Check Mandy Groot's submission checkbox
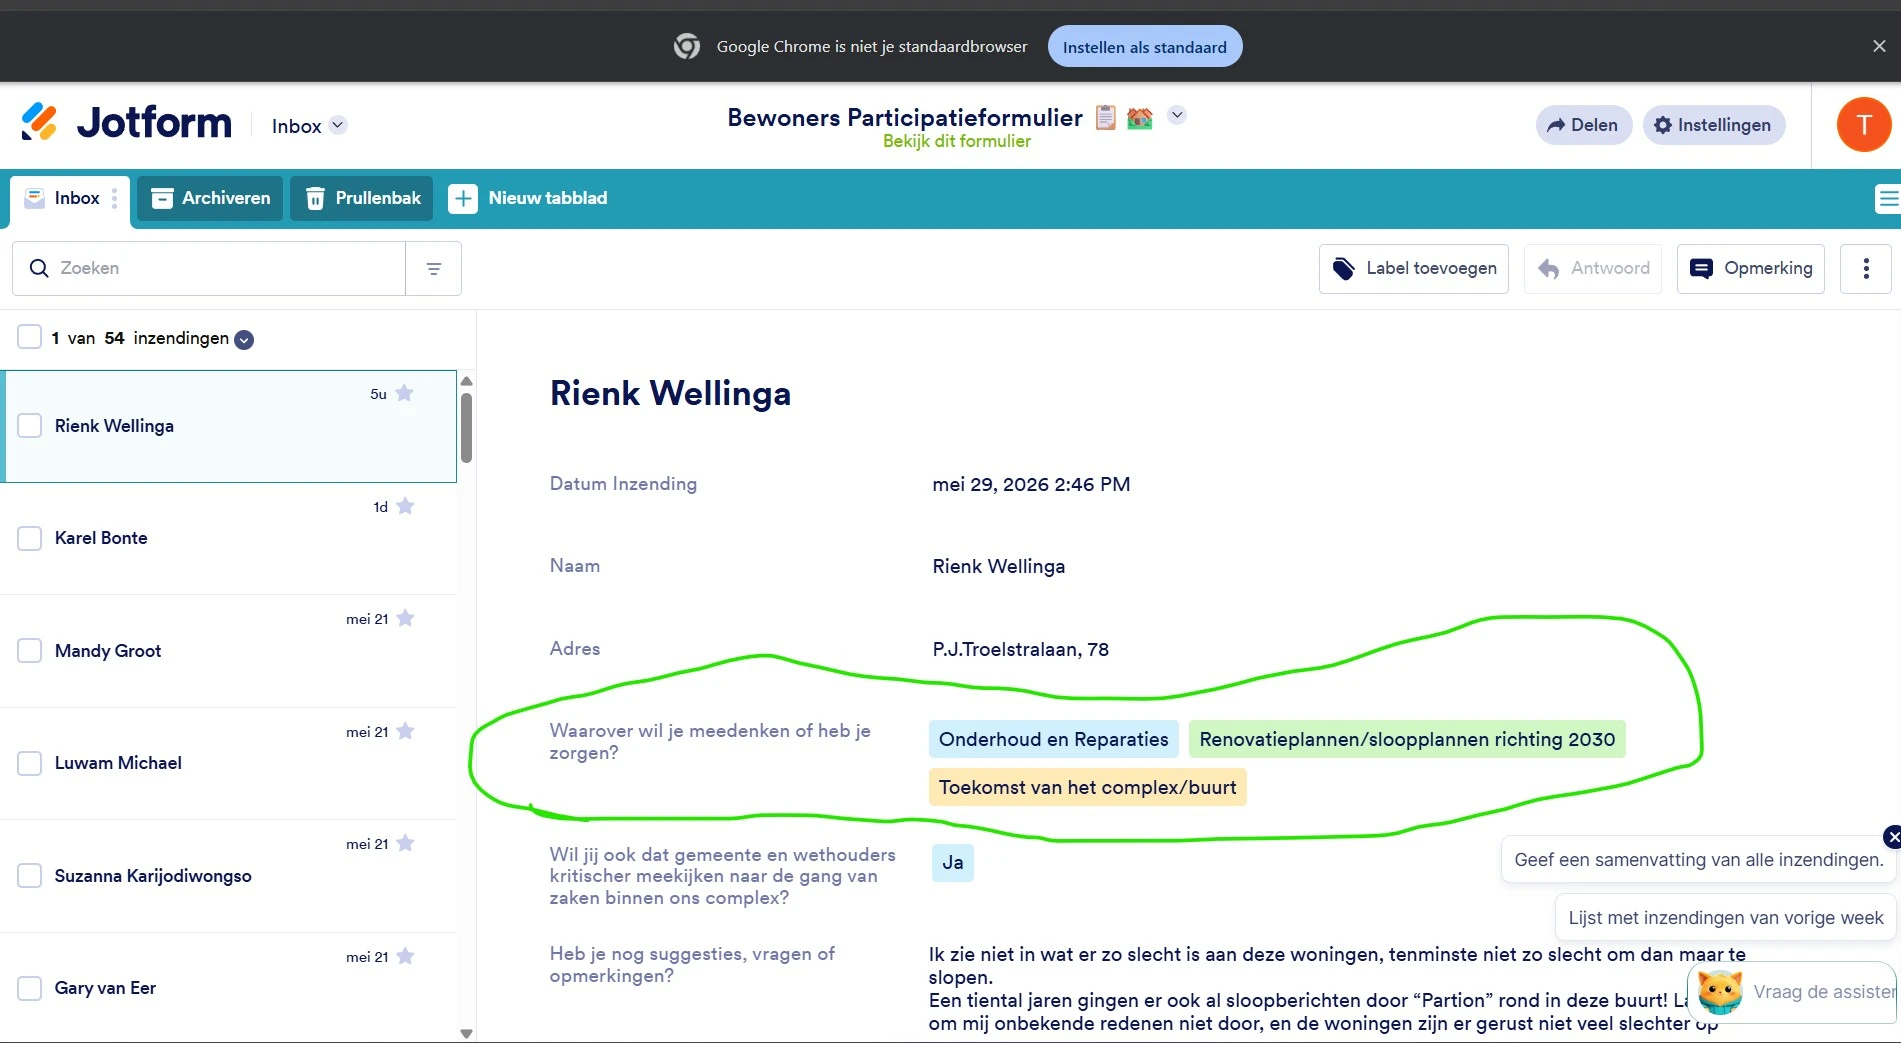This screenshot has height=1043, width=1901. [30, 651]
